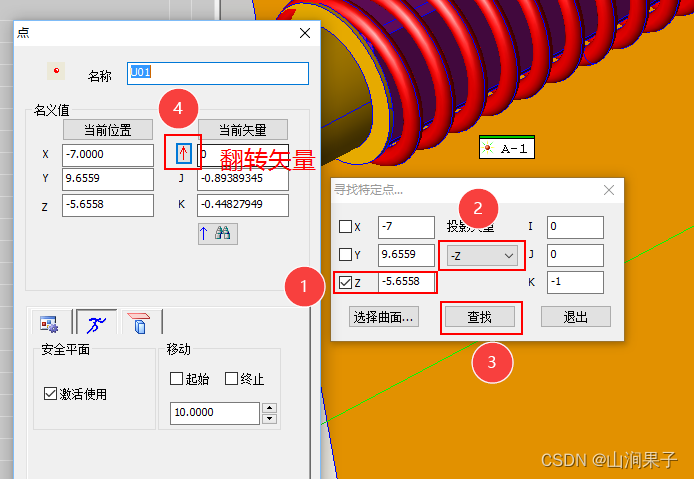Toggle 激活使用 safety plane checkbox
This screenshot has width=694, height=479.
pos(50,394)
